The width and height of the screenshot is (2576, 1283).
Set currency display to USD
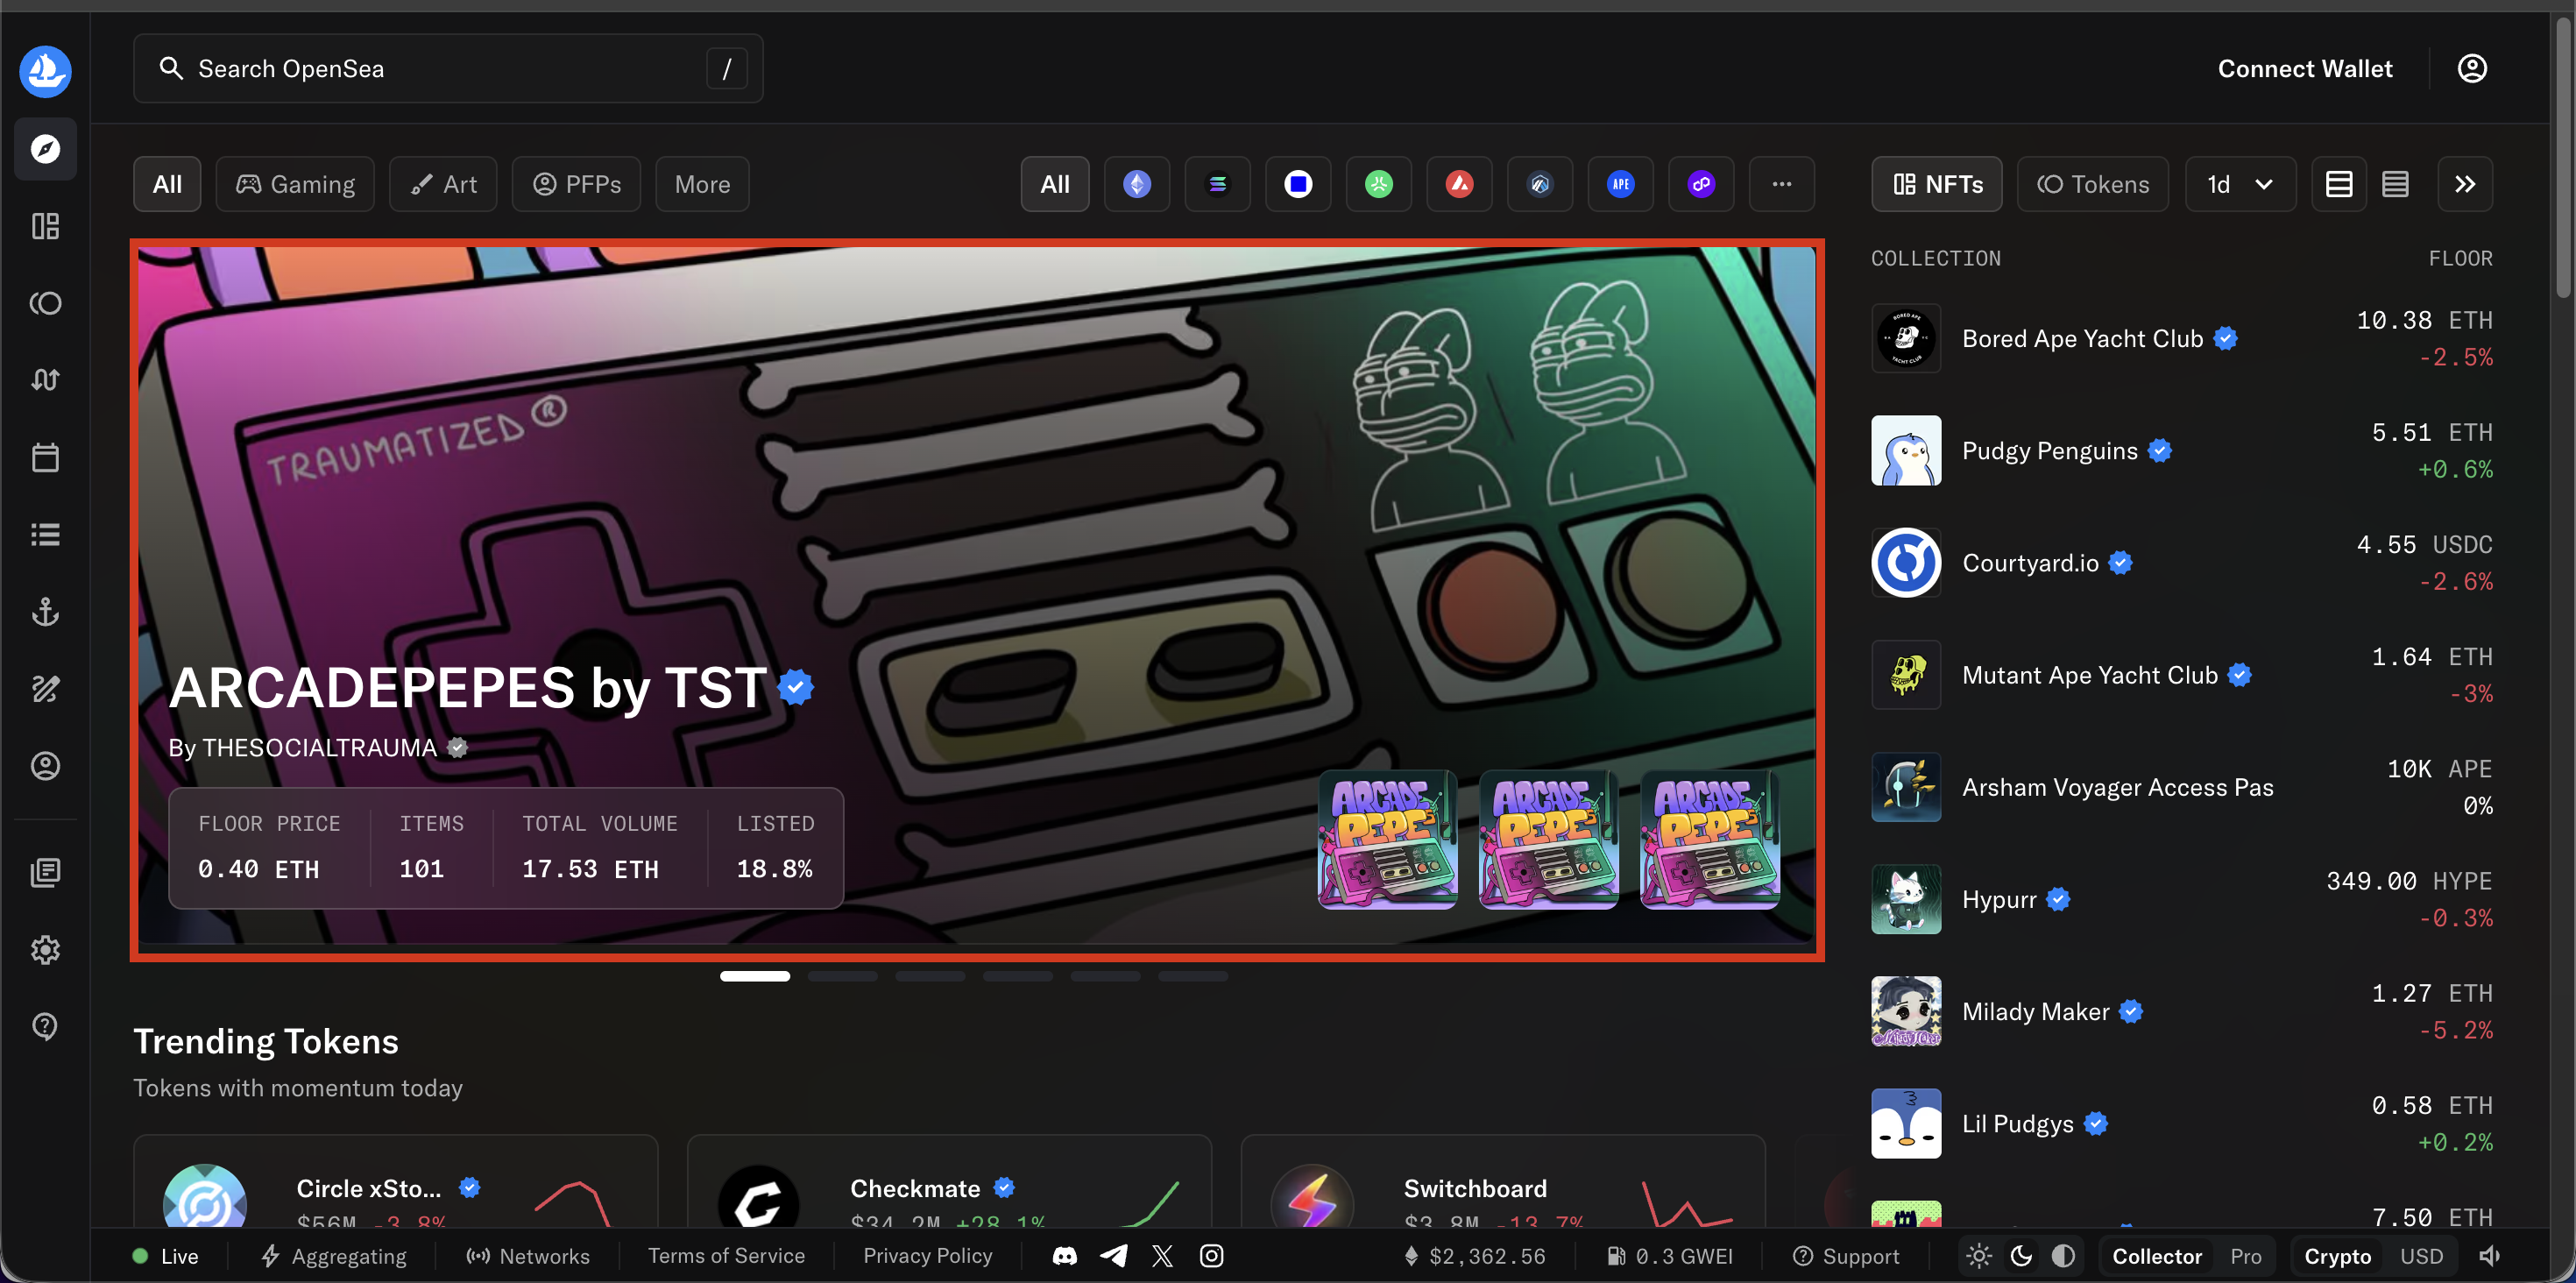point(2421,1256)
